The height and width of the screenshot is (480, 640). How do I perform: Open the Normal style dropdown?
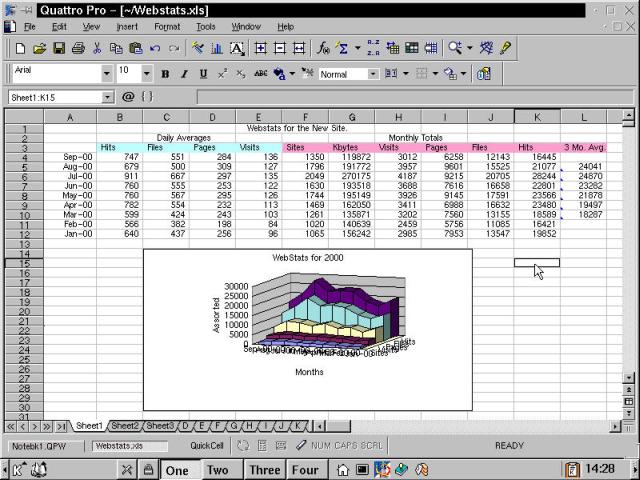click(373, 74)
